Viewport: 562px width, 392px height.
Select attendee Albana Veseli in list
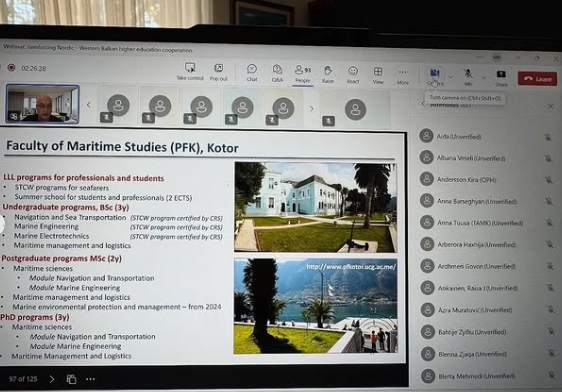coord(471,158)
